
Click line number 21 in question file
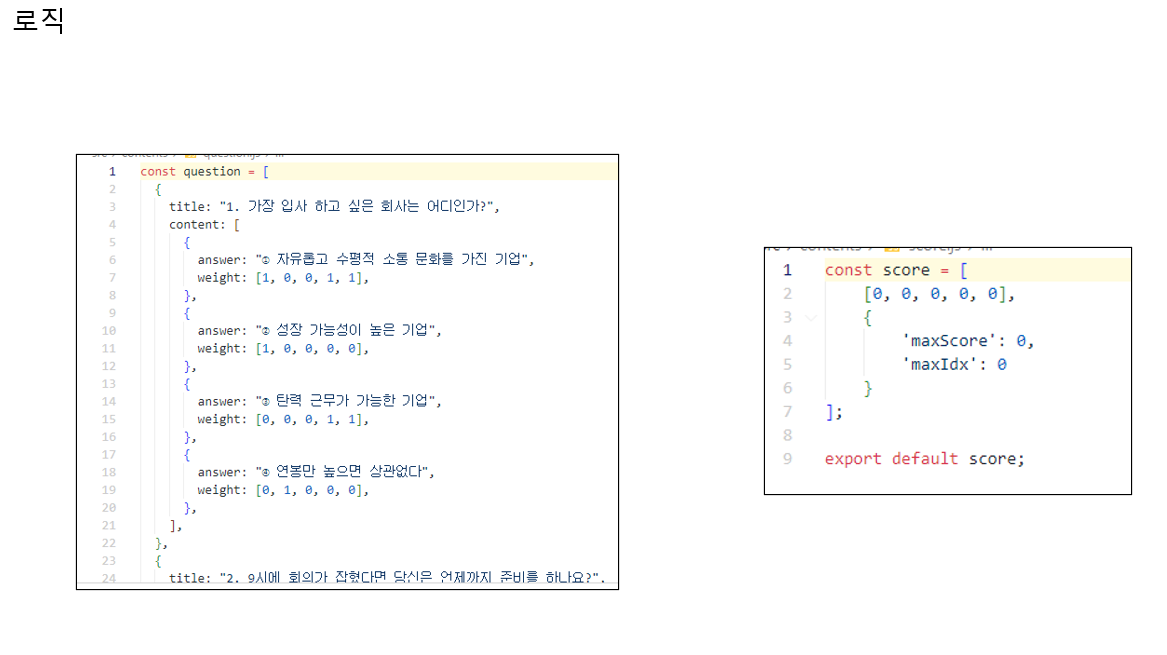[x=109, y=525]
